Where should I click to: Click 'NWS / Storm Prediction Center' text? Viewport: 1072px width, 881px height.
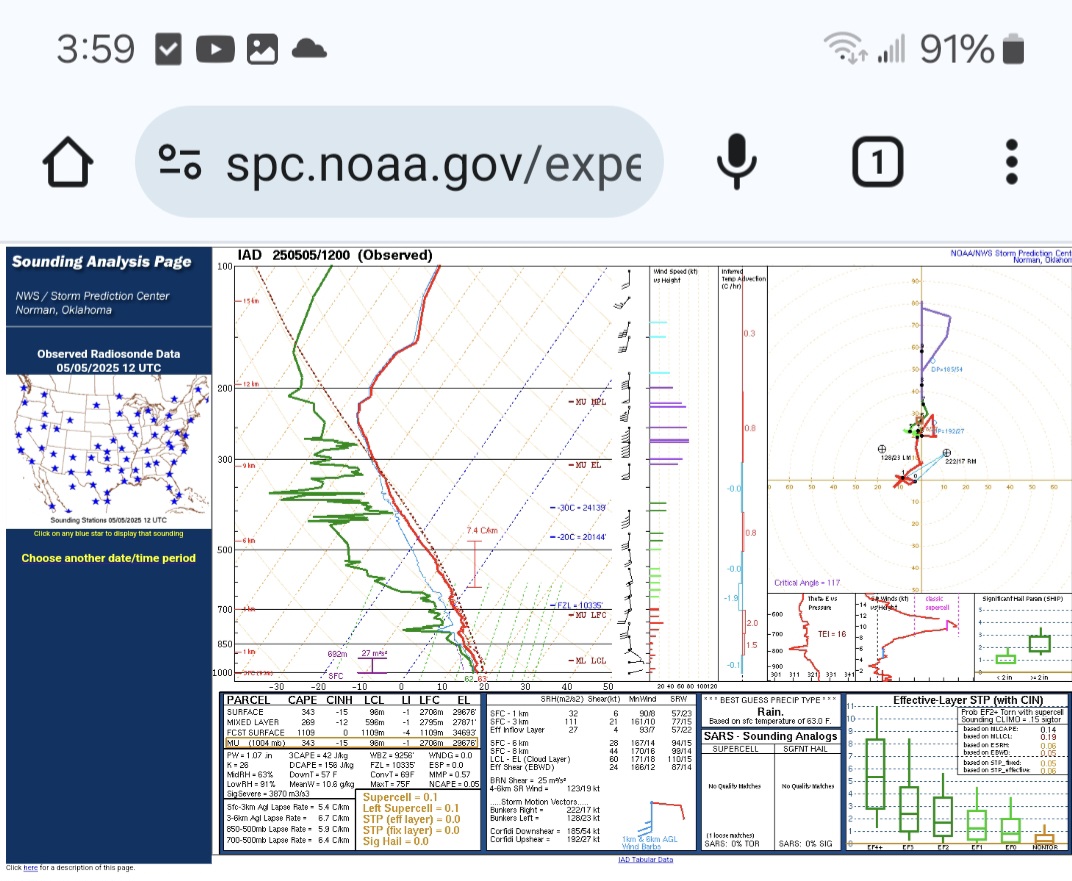(92, 296)
